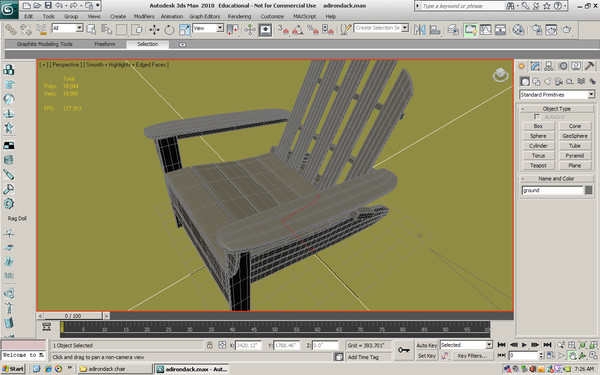Switch to the Freeform ribbon tab

click(104, 44)
